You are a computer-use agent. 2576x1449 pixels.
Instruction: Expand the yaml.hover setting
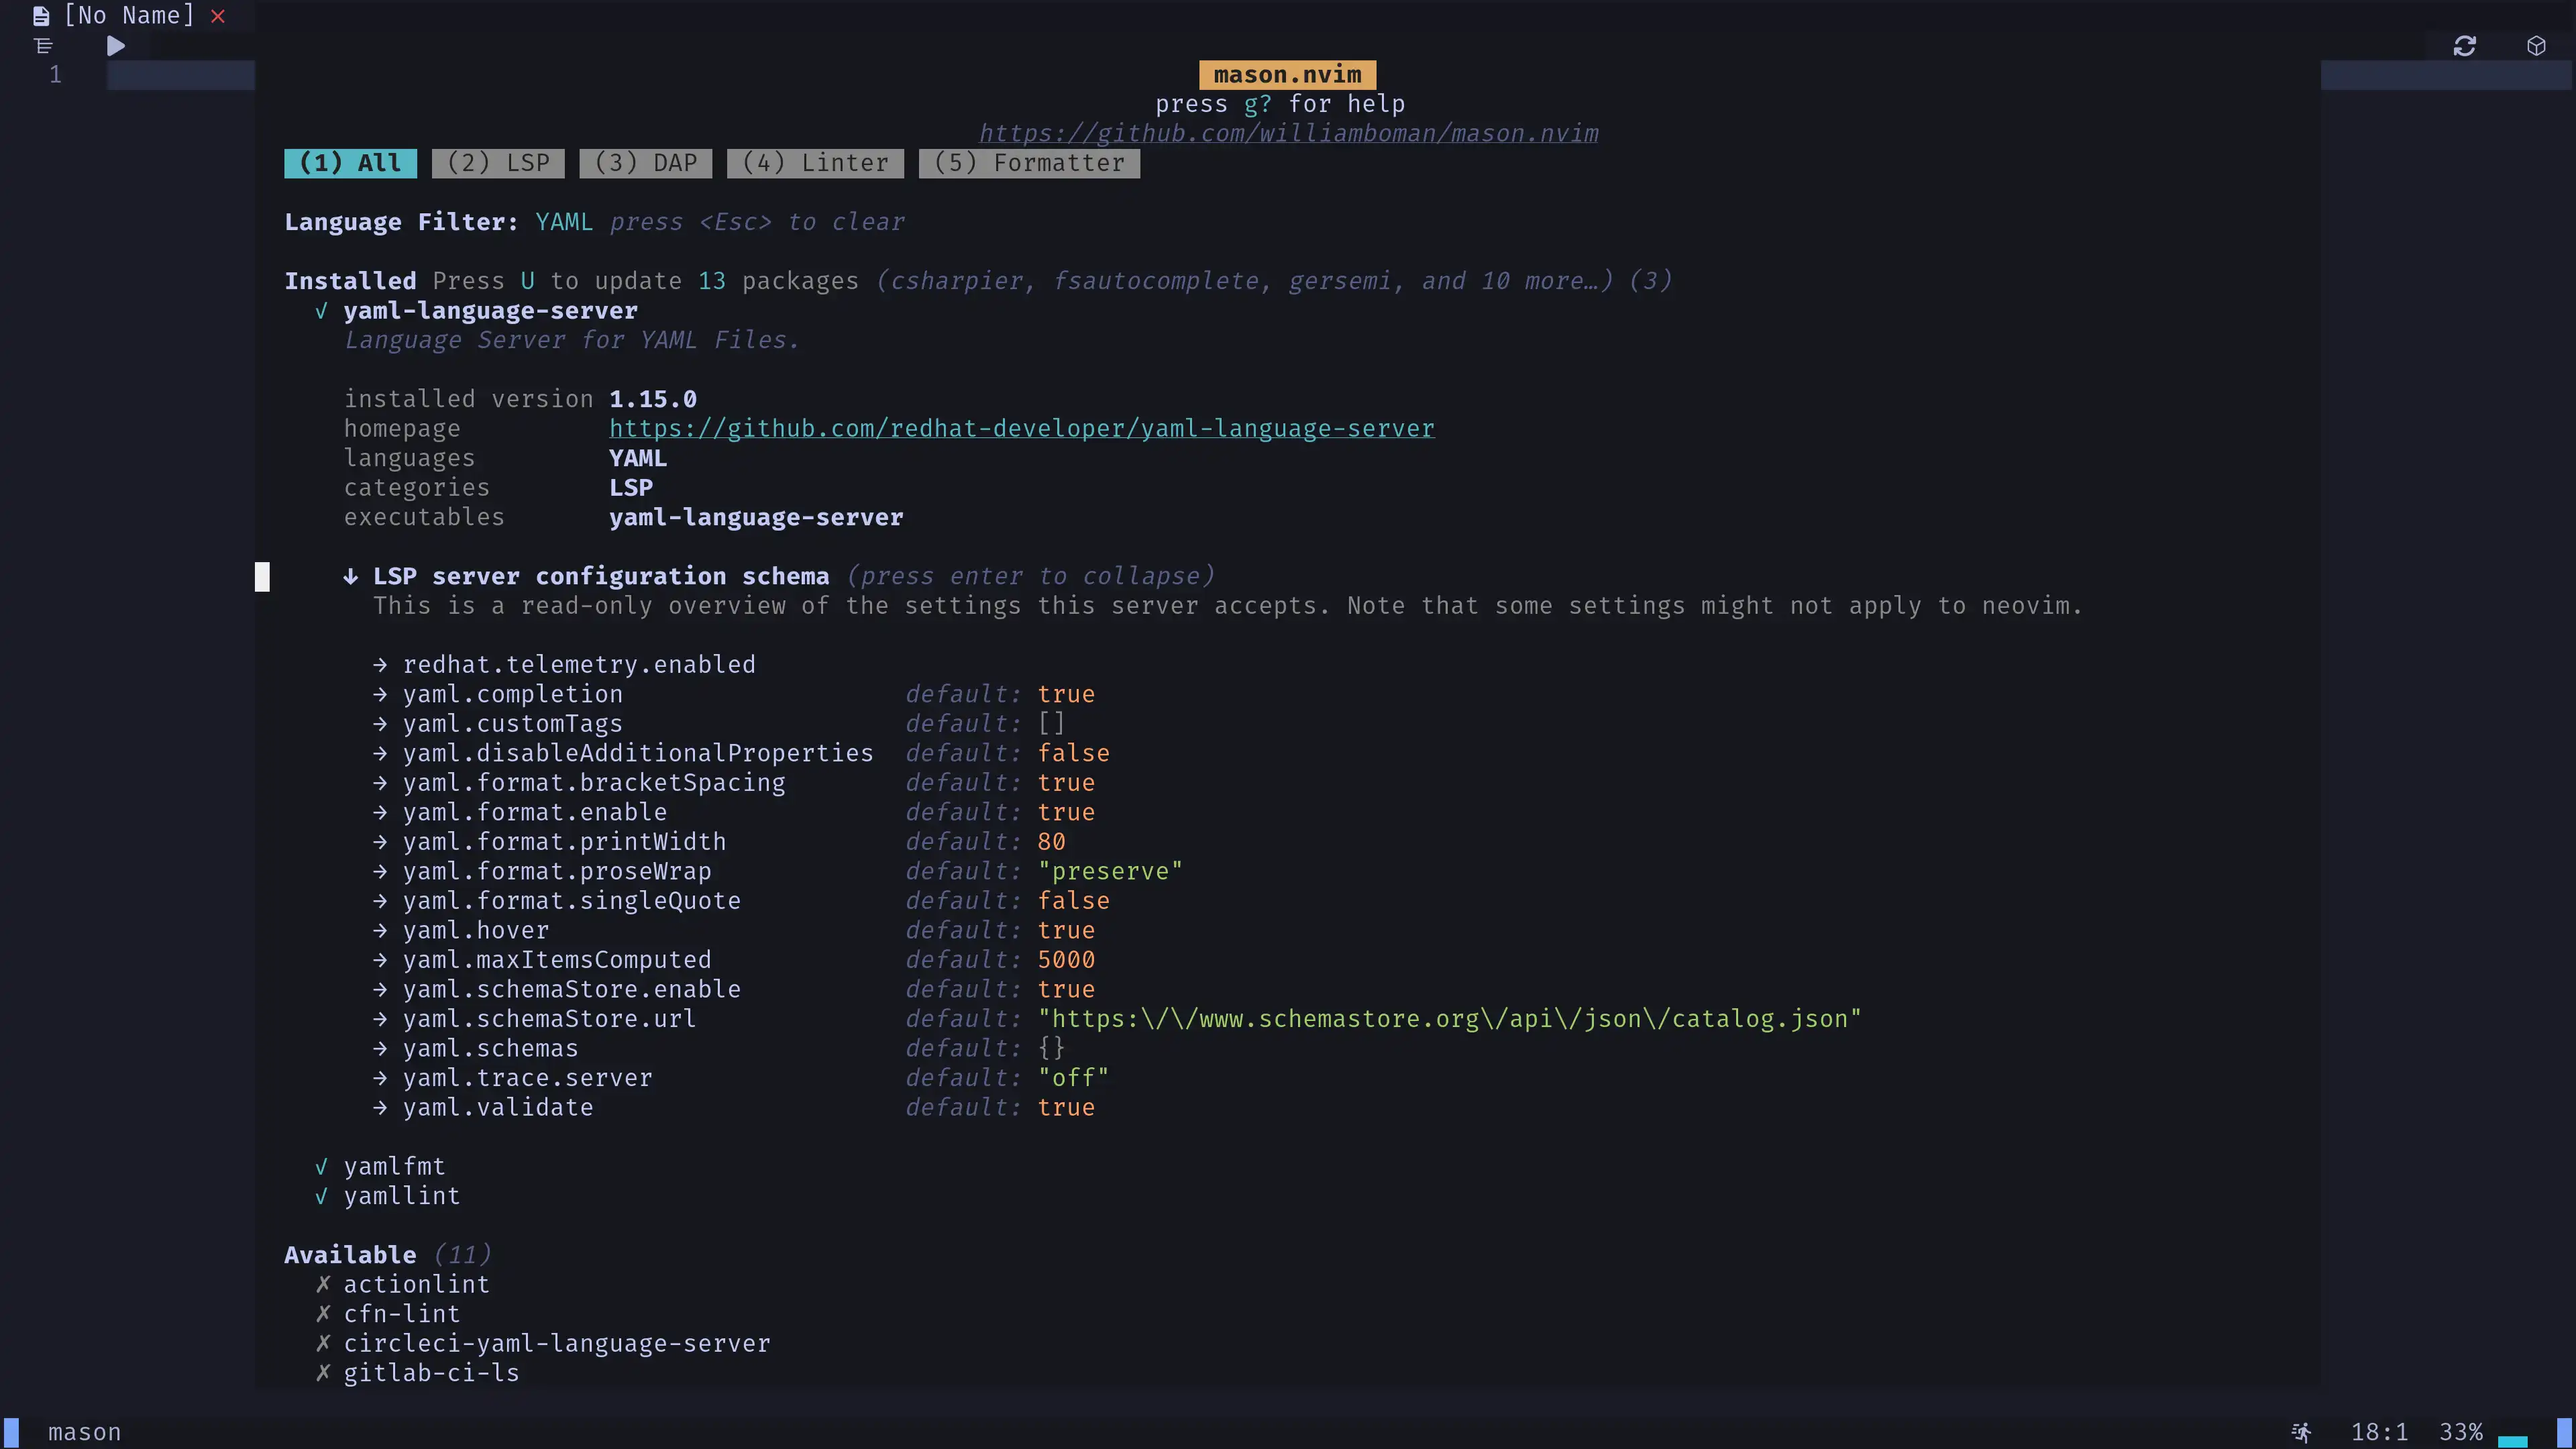click(x=476, y=930)
